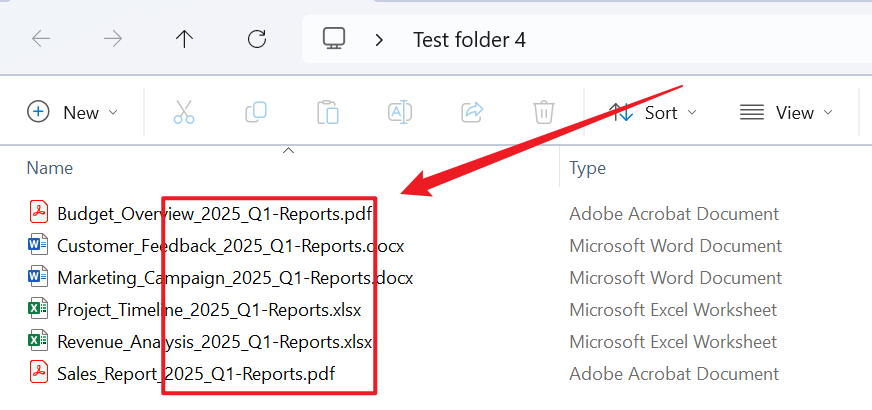The image size is (872, 410).
Task: Go up one folder level
Action: (184, 40)
